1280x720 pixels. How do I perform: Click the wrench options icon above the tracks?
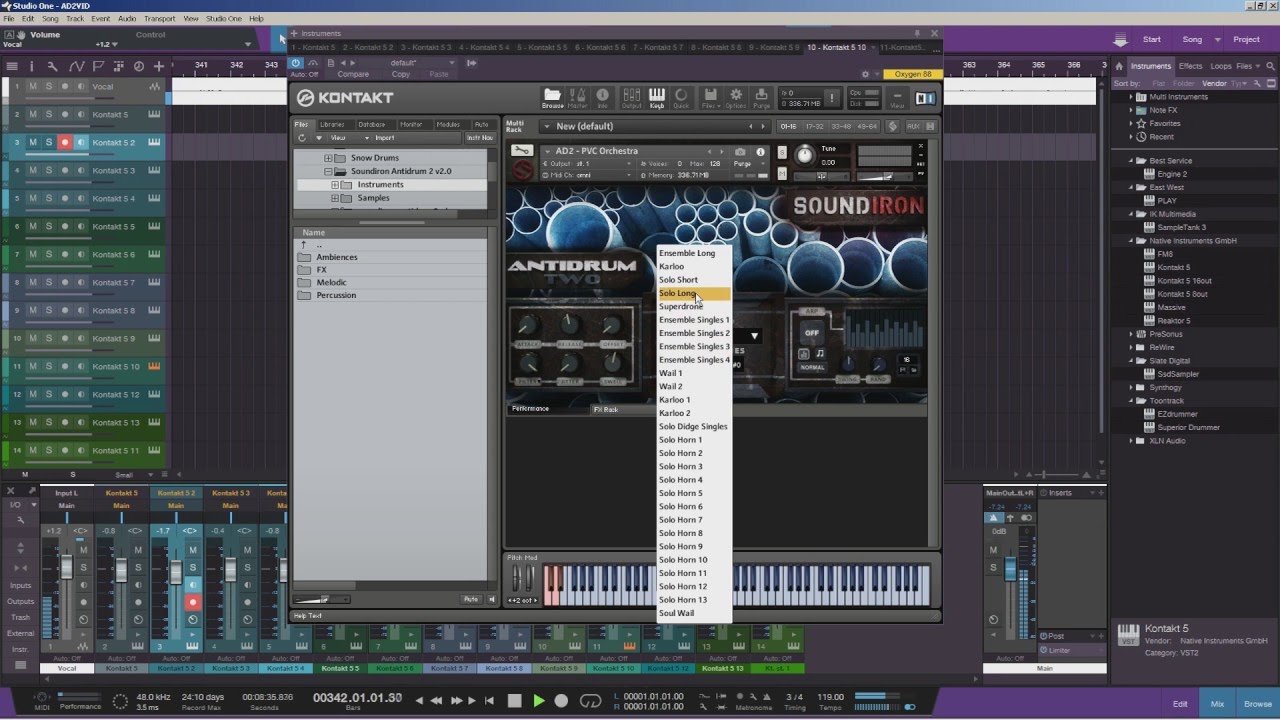coord(53,66)
